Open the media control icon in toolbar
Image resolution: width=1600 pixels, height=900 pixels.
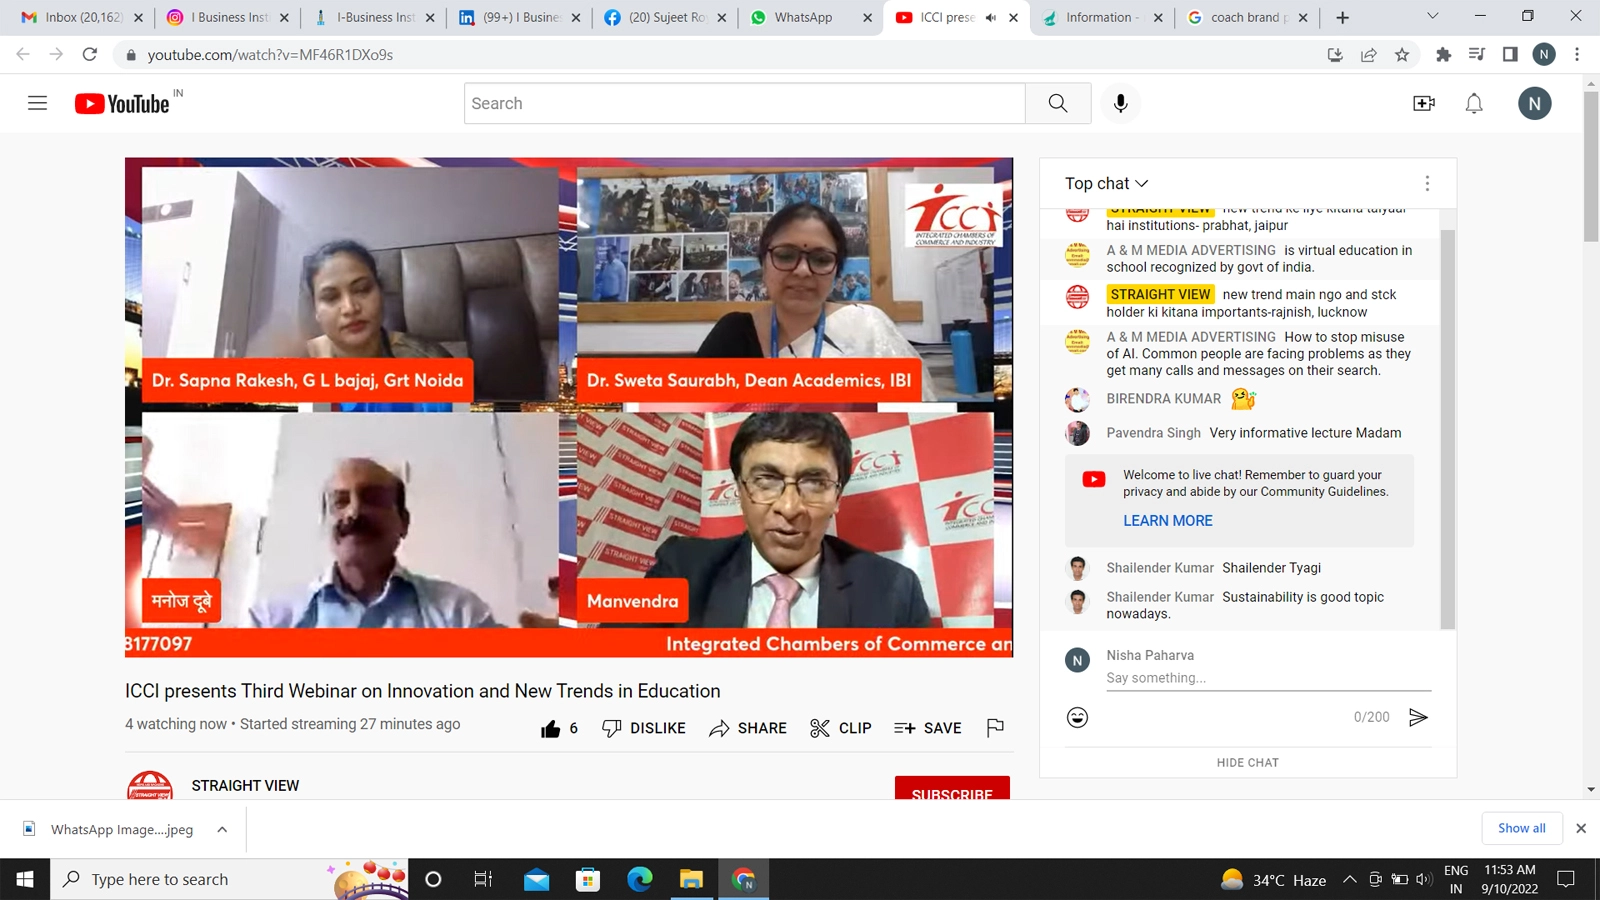[x=1477, y=55]
